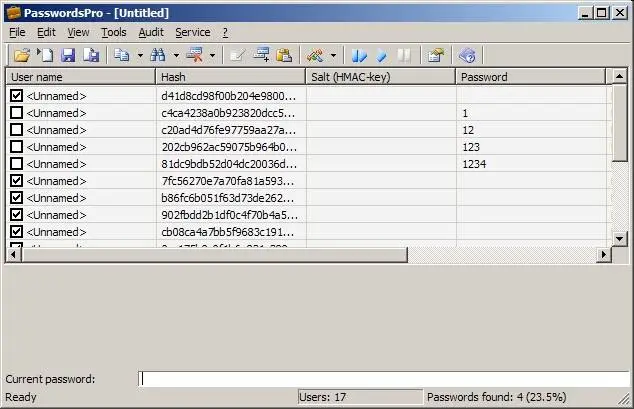The height and width of the screenshot is (409, 634).
Task: Click the greyed pause attack icon
Action: 404,55
